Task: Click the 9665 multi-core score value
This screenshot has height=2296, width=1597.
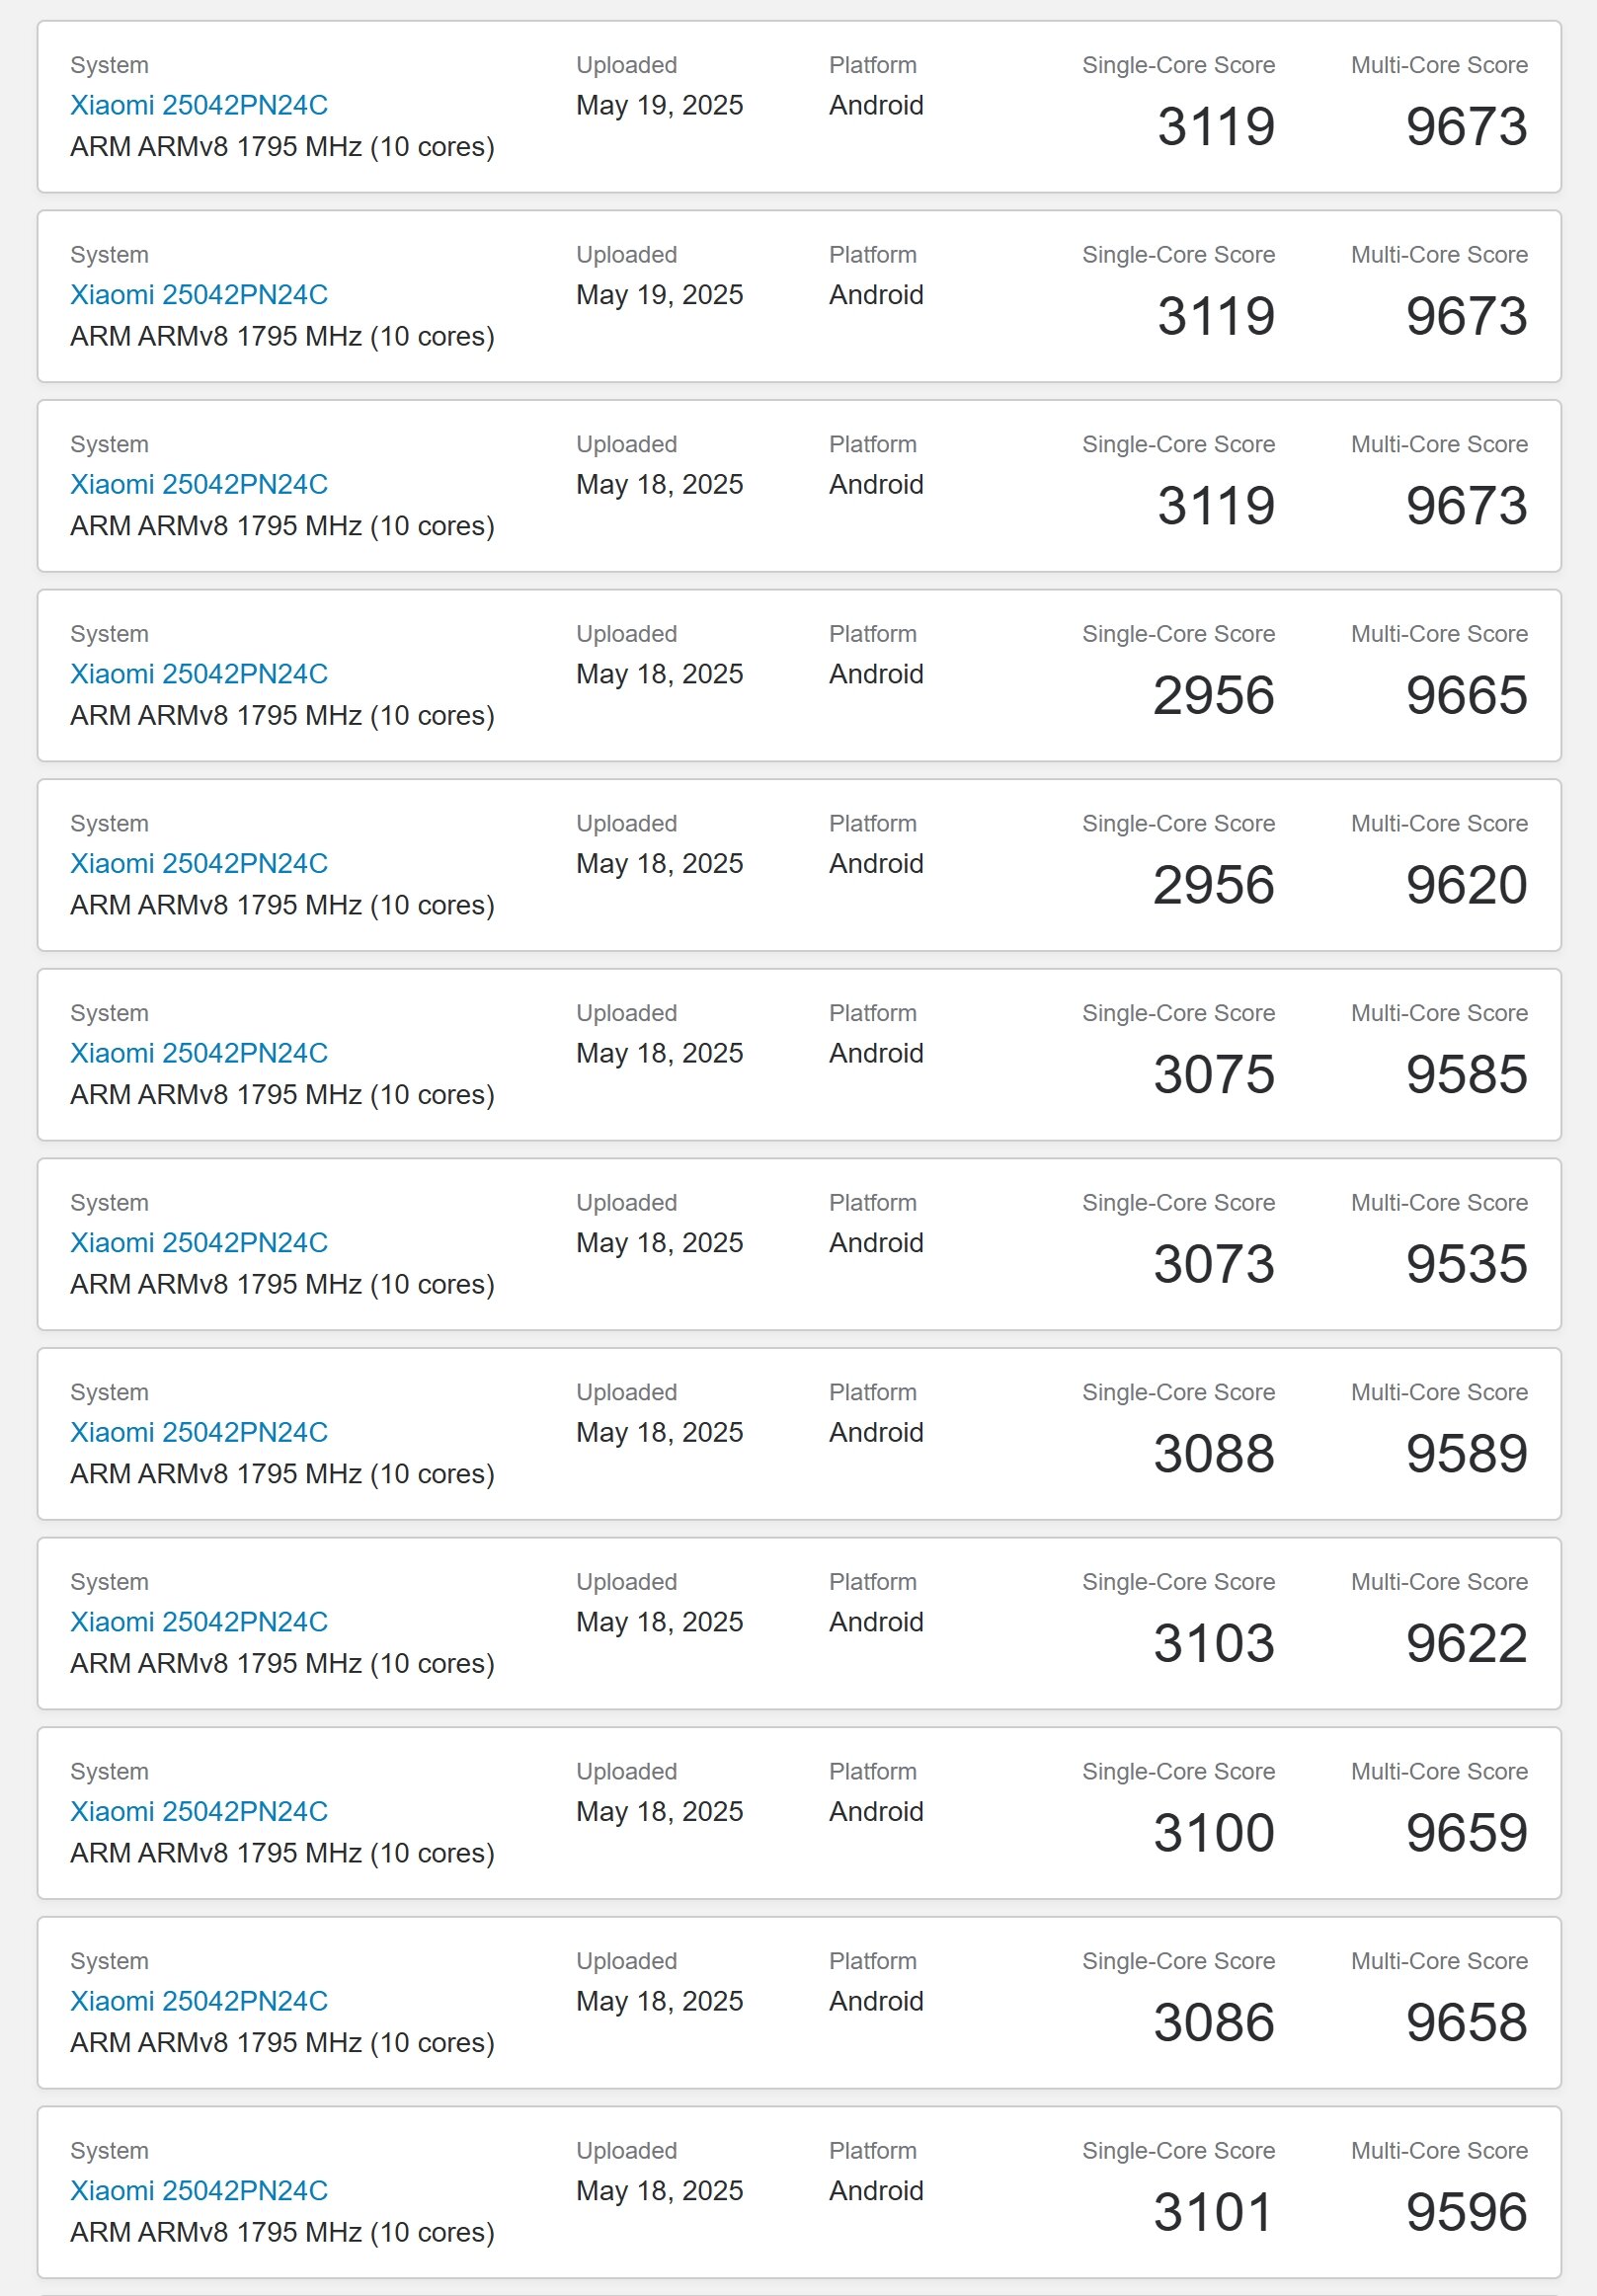Action: coord(1466,695)
